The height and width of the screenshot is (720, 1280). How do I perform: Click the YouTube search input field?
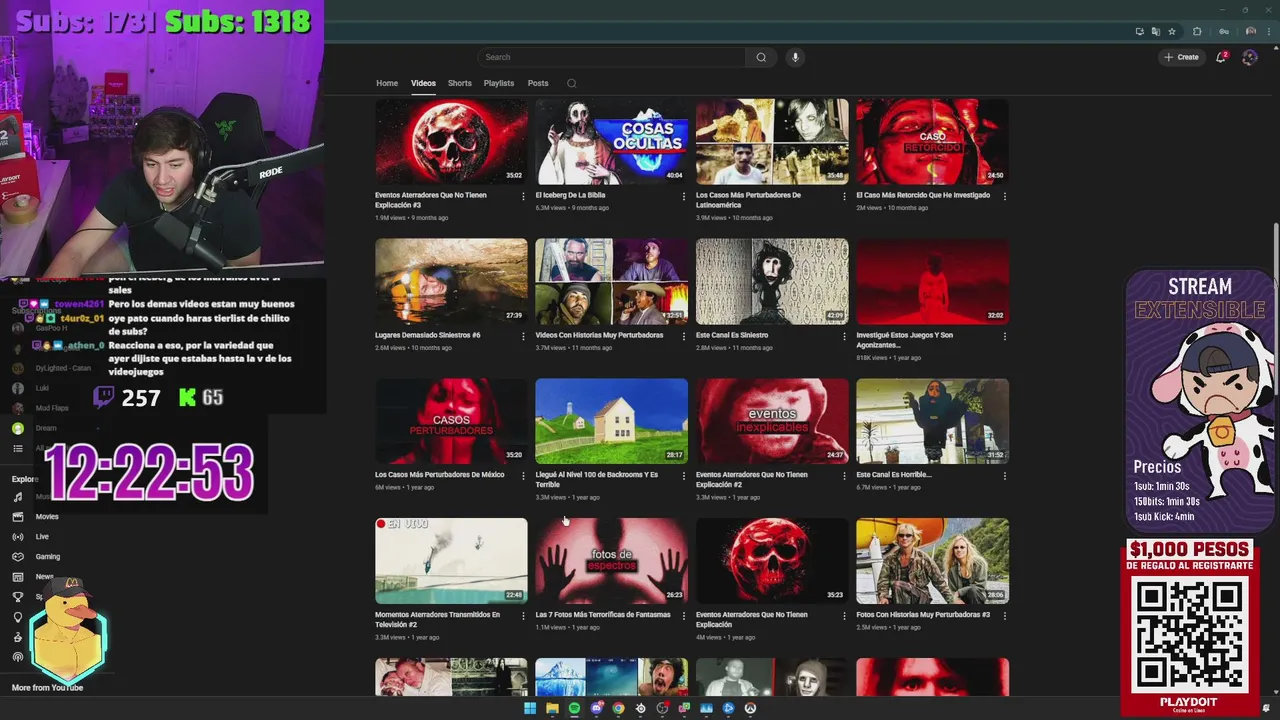point(612,57)
